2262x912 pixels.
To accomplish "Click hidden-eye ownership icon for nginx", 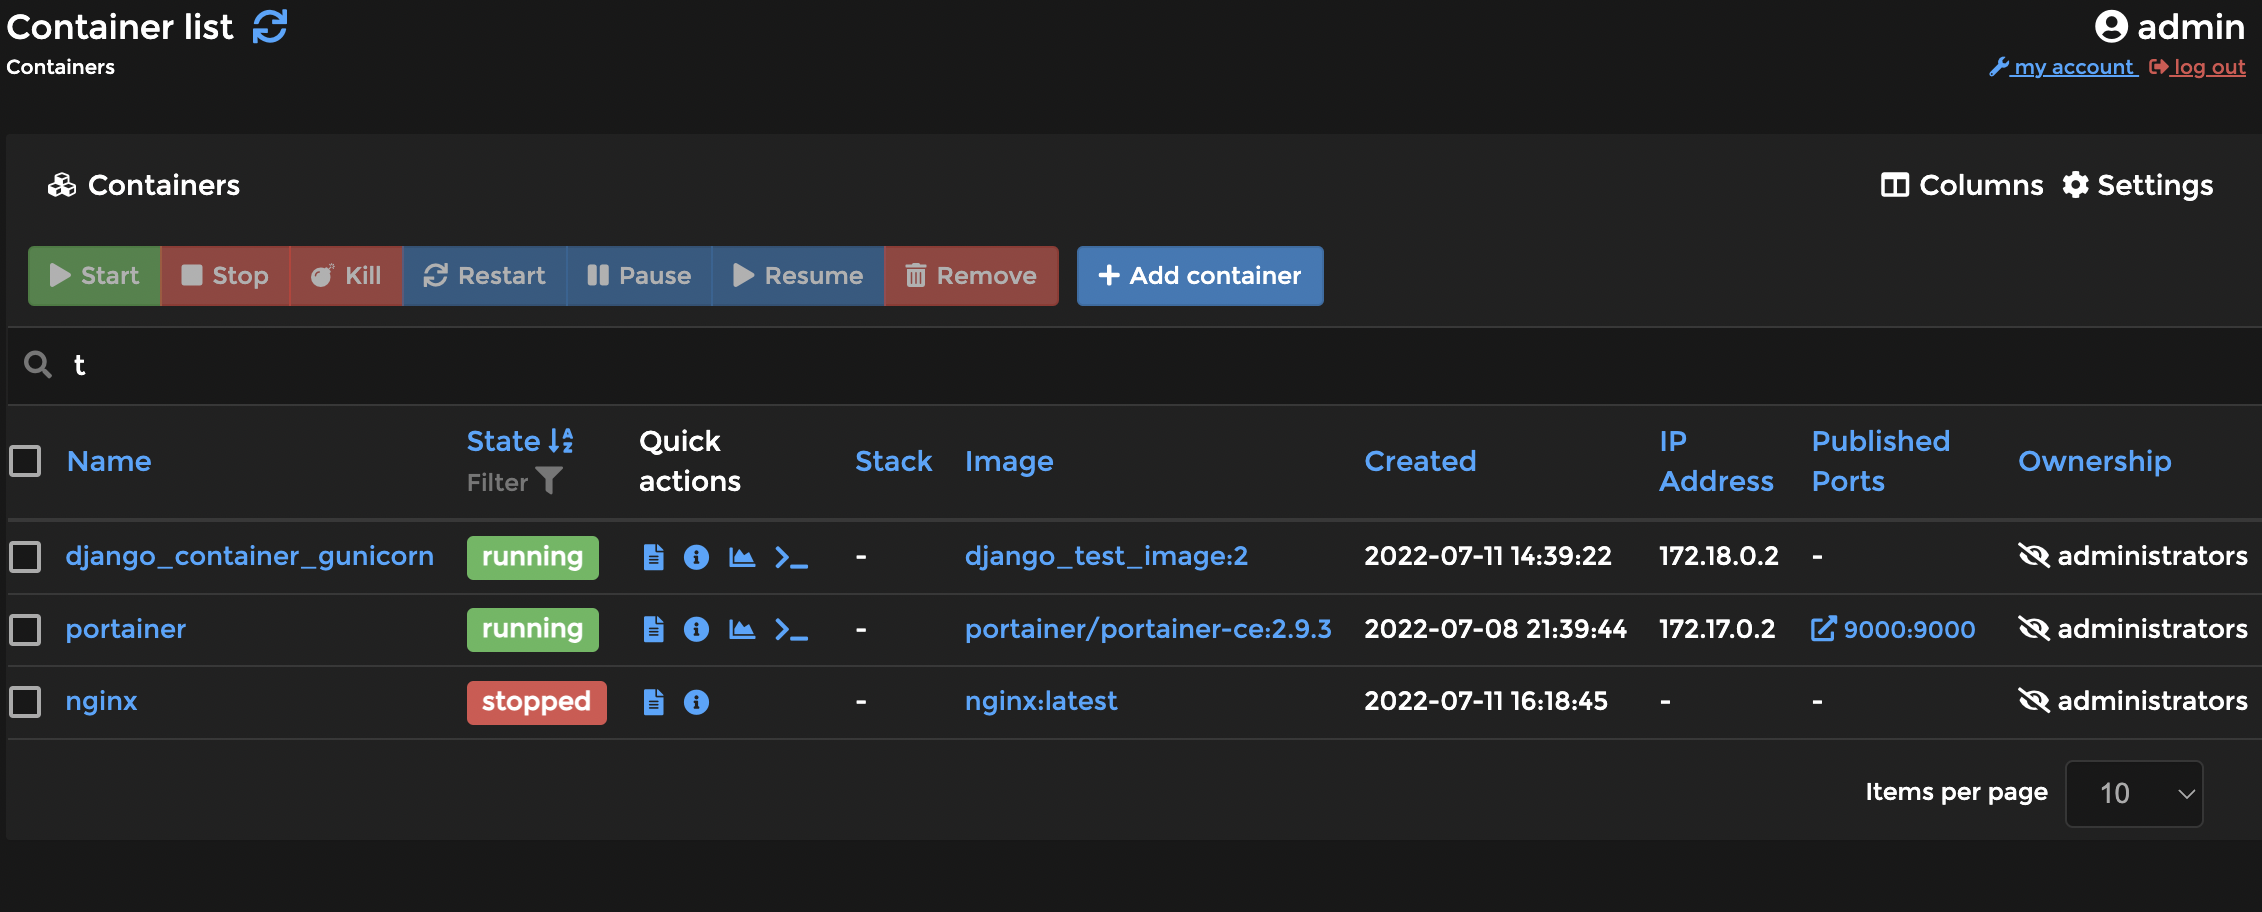I will (2034, 701).
